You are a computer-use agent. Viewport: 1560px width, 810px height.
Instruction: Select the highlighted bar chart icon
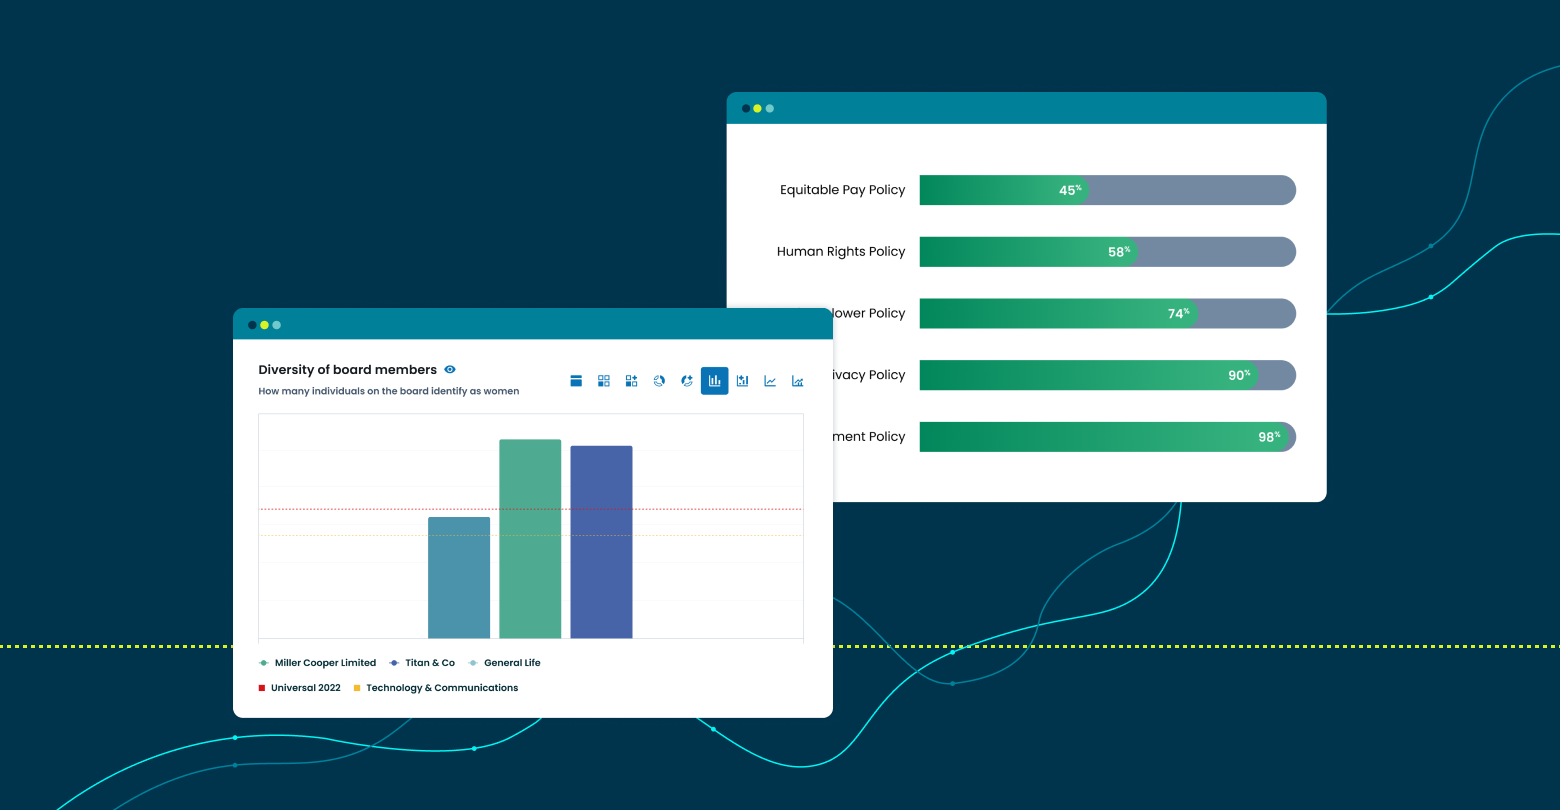point(715,381)
